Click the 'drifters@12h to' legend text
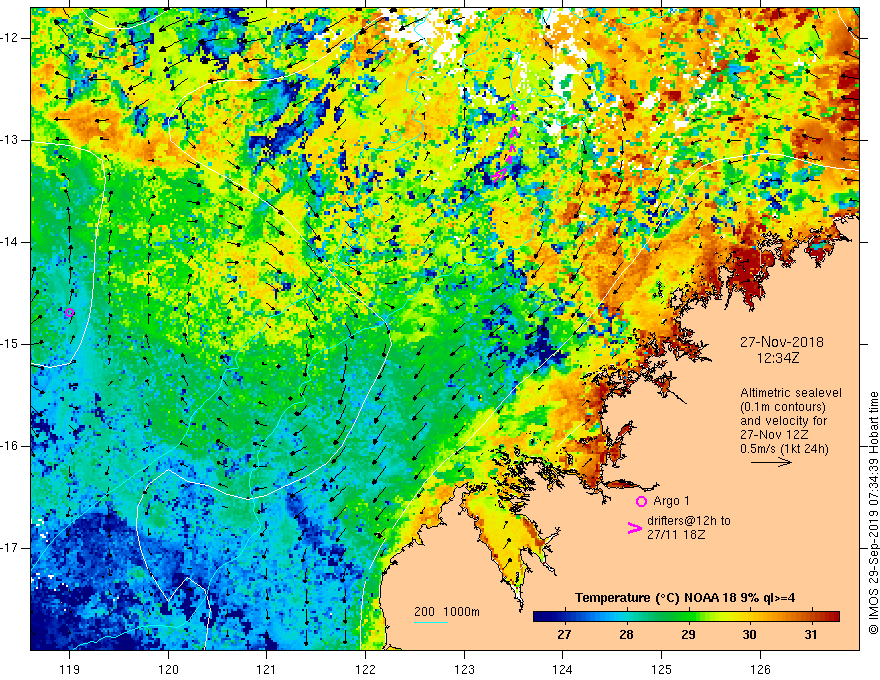880x680 pixels. click(x=689, y=521)
